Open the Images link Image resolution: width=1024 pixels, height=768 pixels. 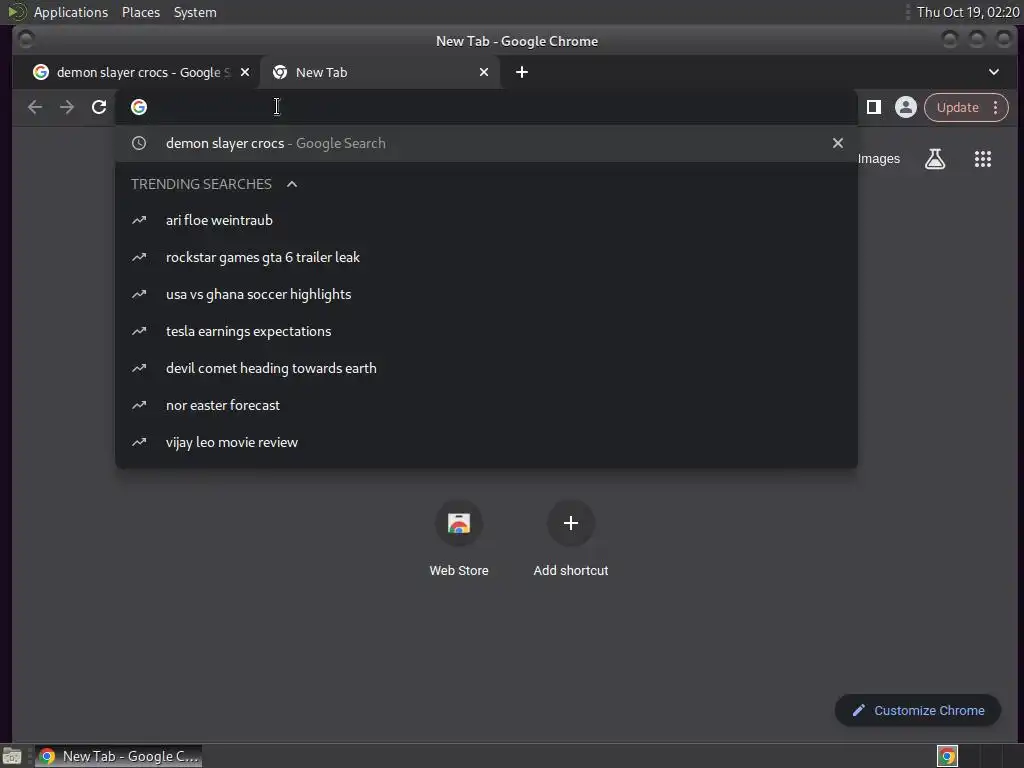coord(878,159)
